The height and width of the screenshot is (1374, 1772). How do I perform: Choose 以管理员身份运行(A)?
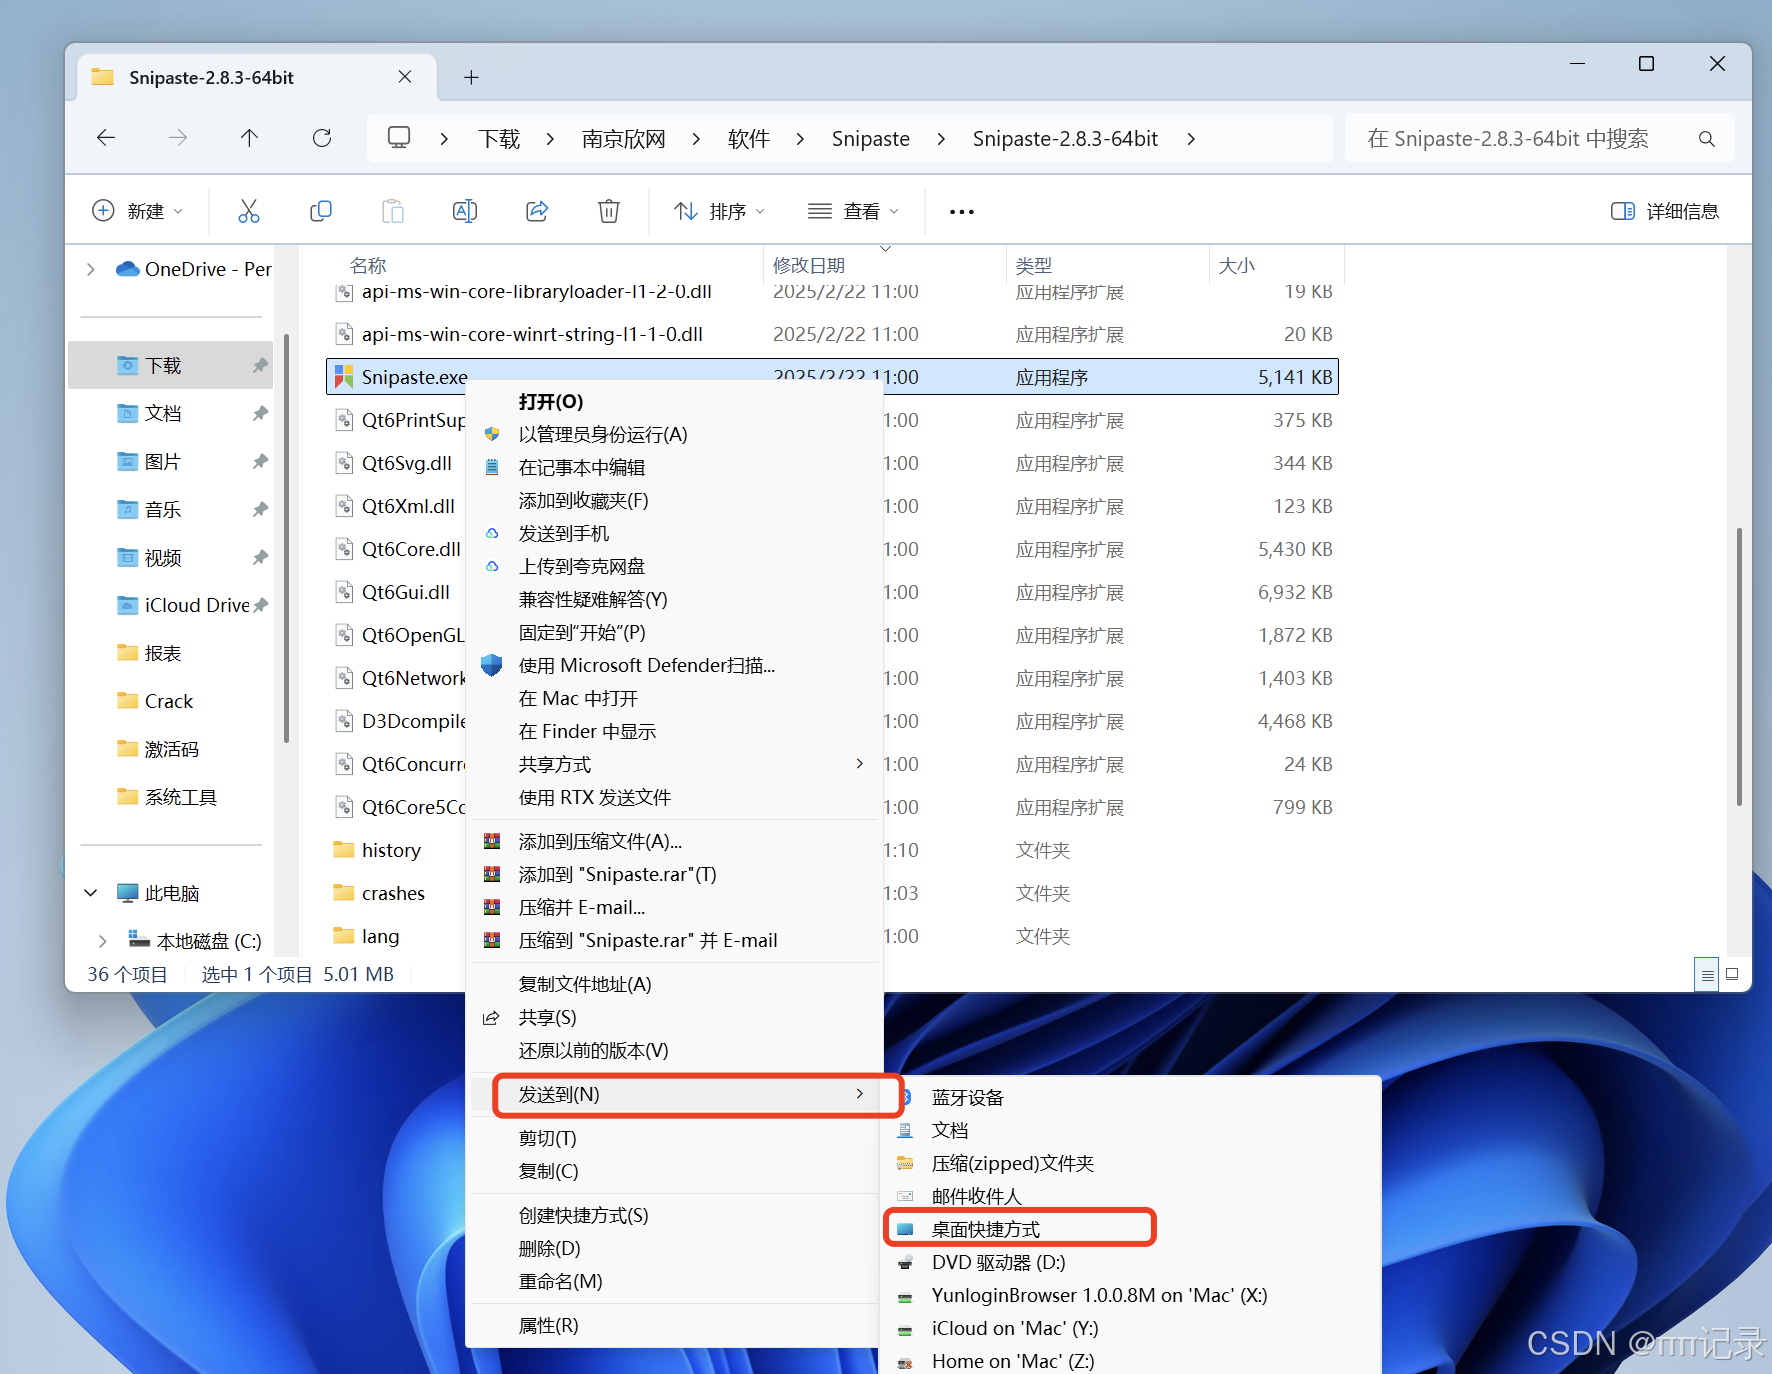click(675, 434)
